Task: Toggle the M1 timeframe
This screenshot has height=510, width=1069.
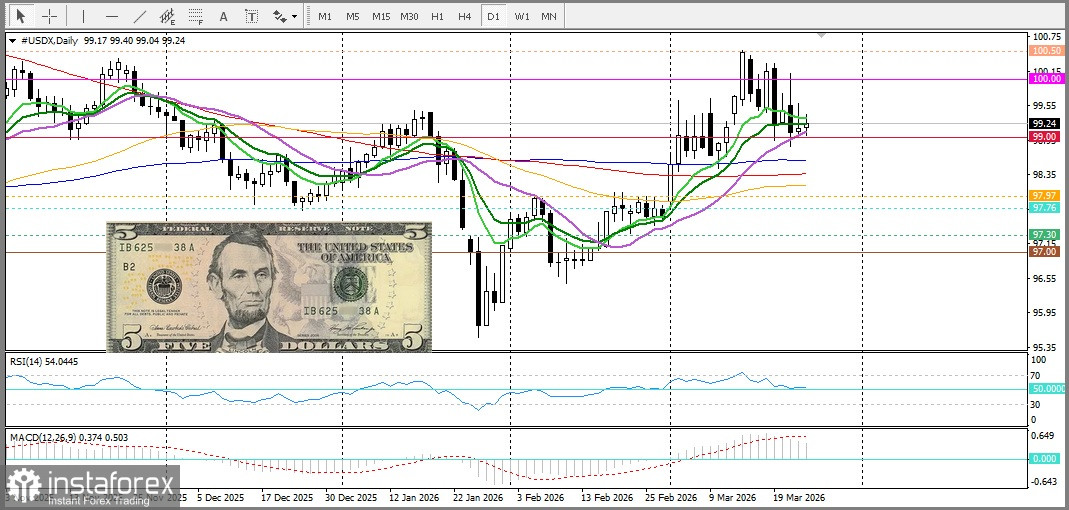Action: (x=325, y=16)
